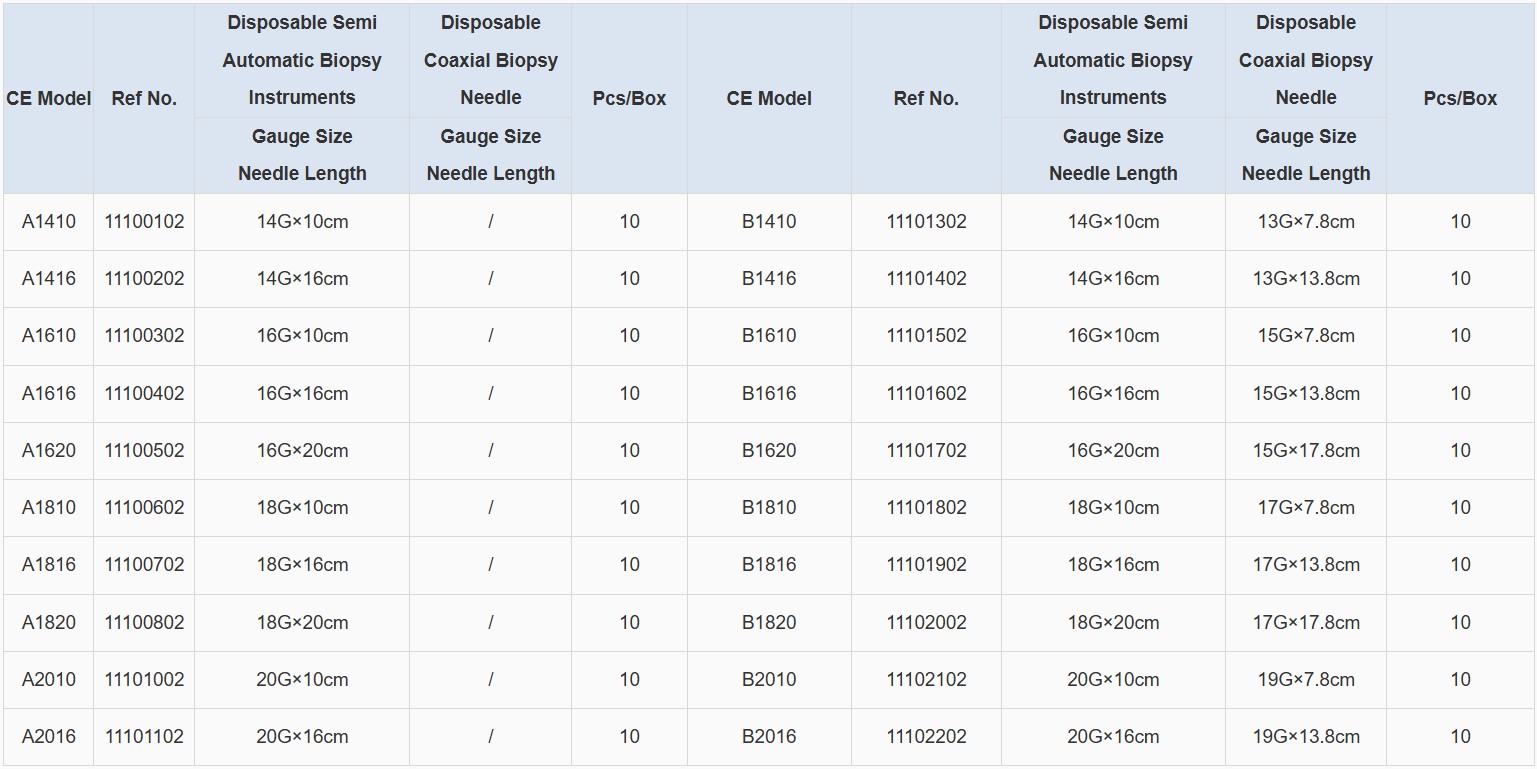This screenshot has height=769, width=1537.
Task: Select the right Ref No. header
Action: [926, 98]
